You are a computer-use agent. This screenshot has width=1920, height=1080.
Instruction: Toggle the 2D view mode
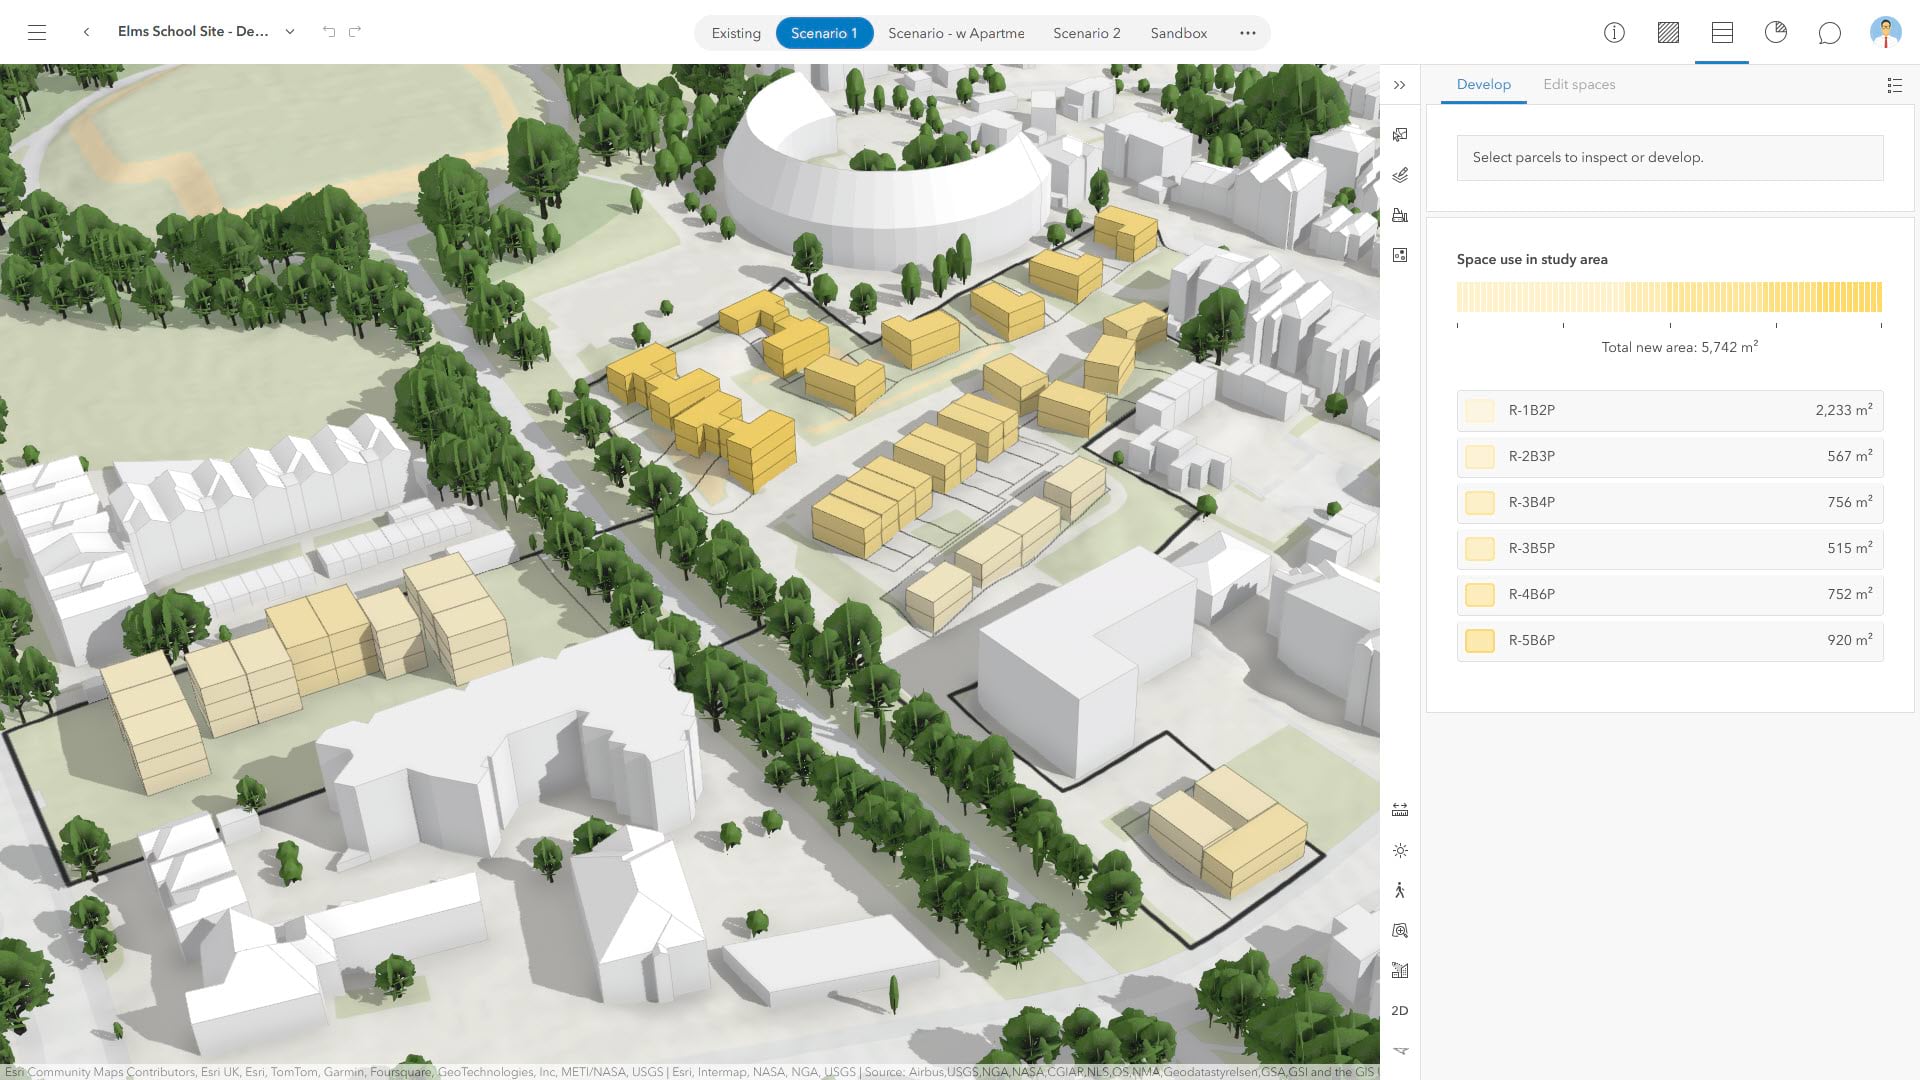tap(1400, 1011)
